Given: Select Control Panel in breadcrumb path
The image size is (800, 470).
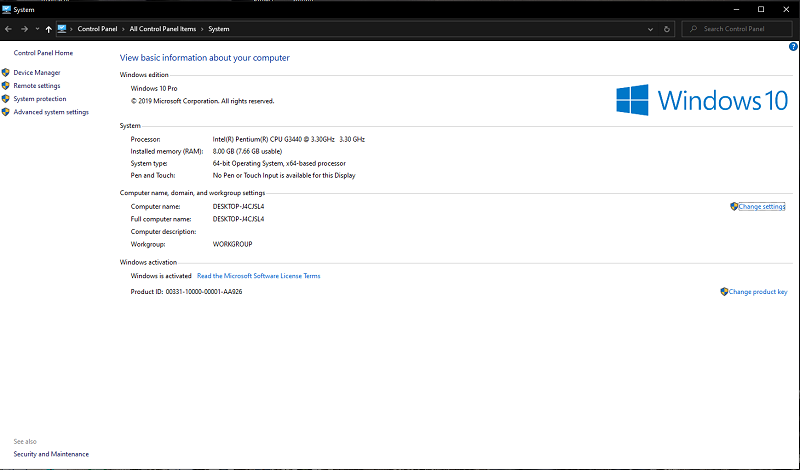Looking at the screenshot, I should (x=97, y=29).
